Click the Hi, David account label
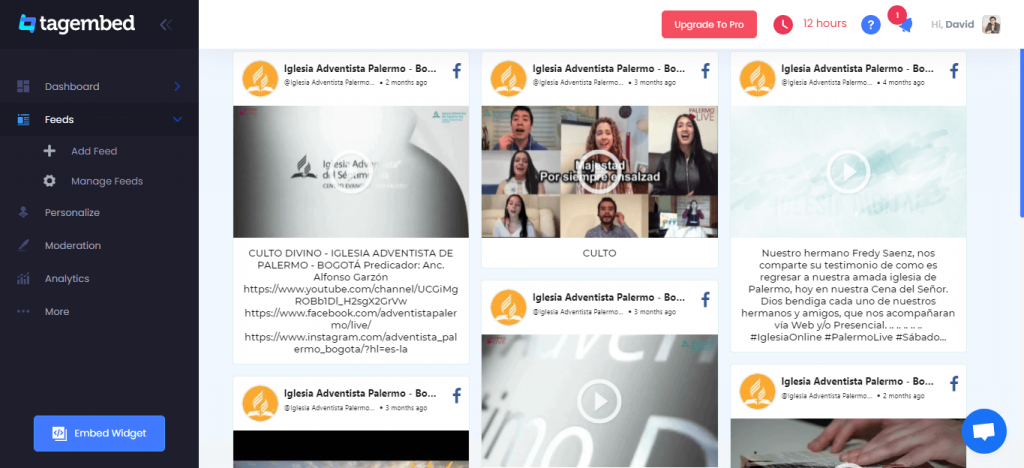The width and height of the screenshot is (1024, 468). [x=952, y=24]
